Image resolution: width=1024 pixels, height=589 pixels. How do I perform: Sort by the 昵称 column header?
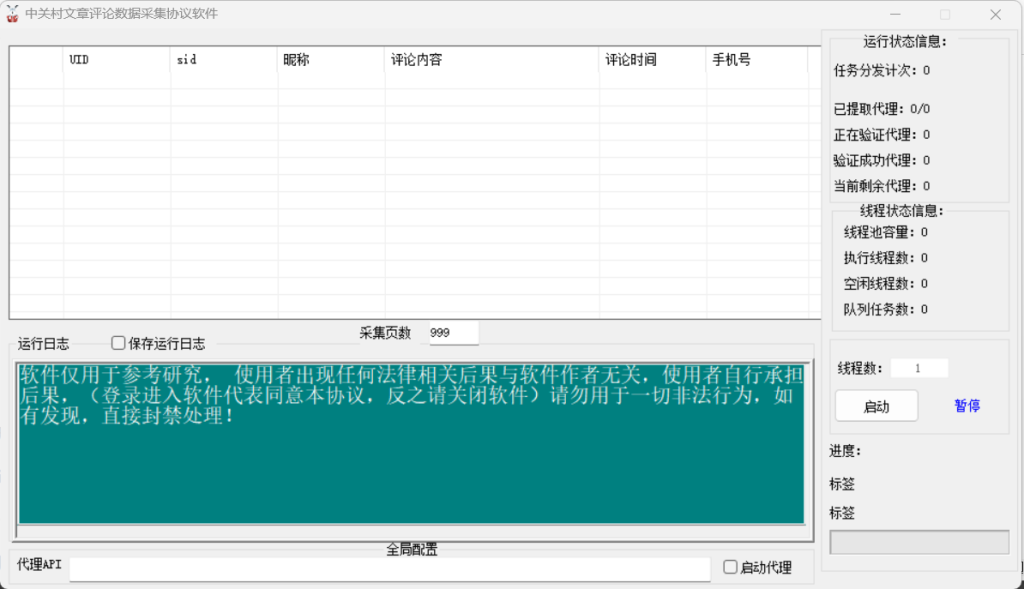point(331,60)
